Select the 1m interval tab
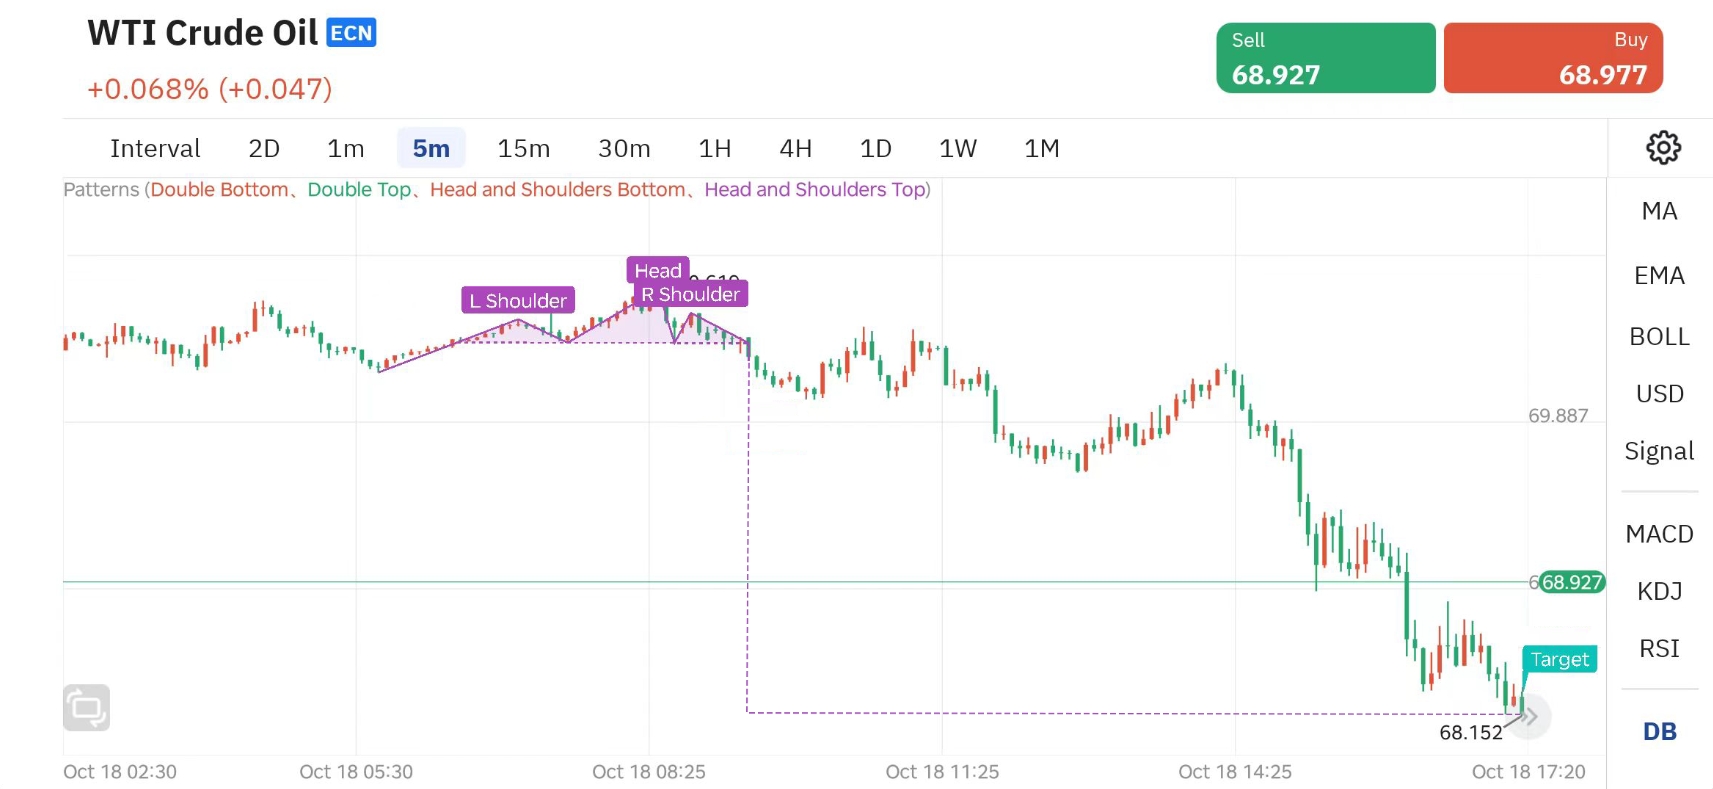The image size is (1713, 789). tap(345, 149)
